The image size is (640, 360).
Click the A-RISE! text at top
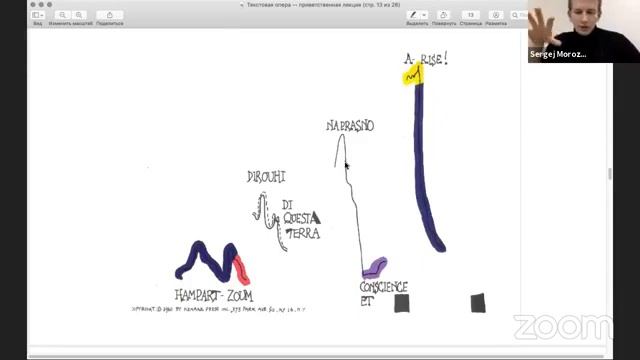point(426,59)
